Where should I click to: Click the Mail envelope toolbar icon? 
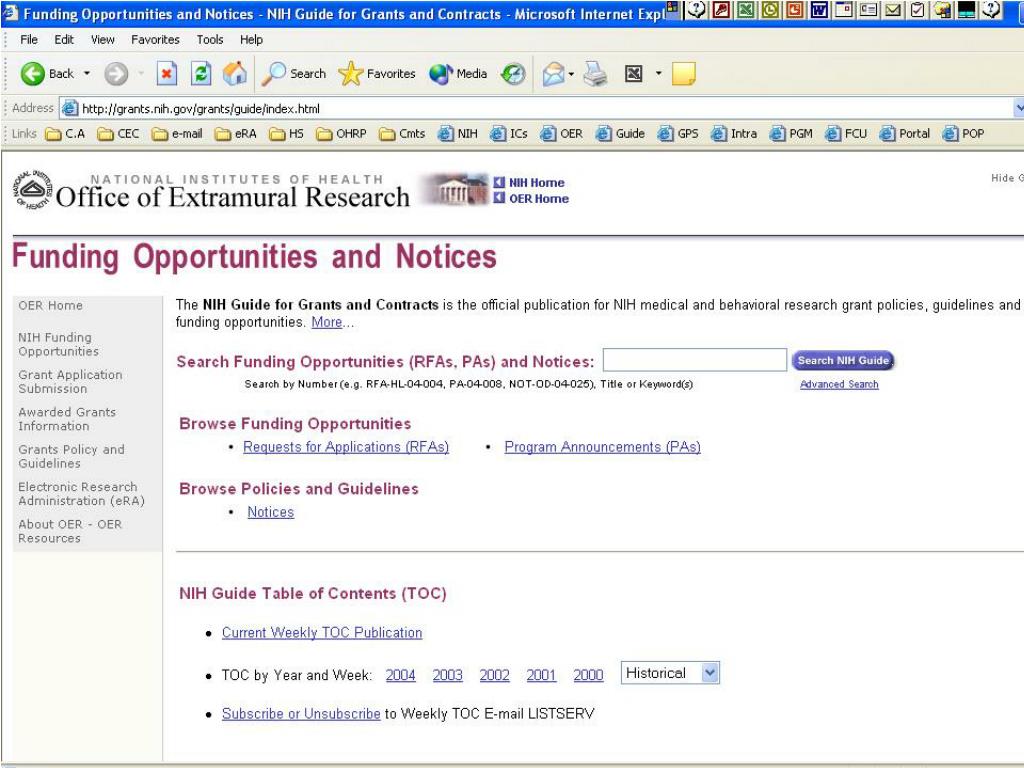click(x=553, y=74)
